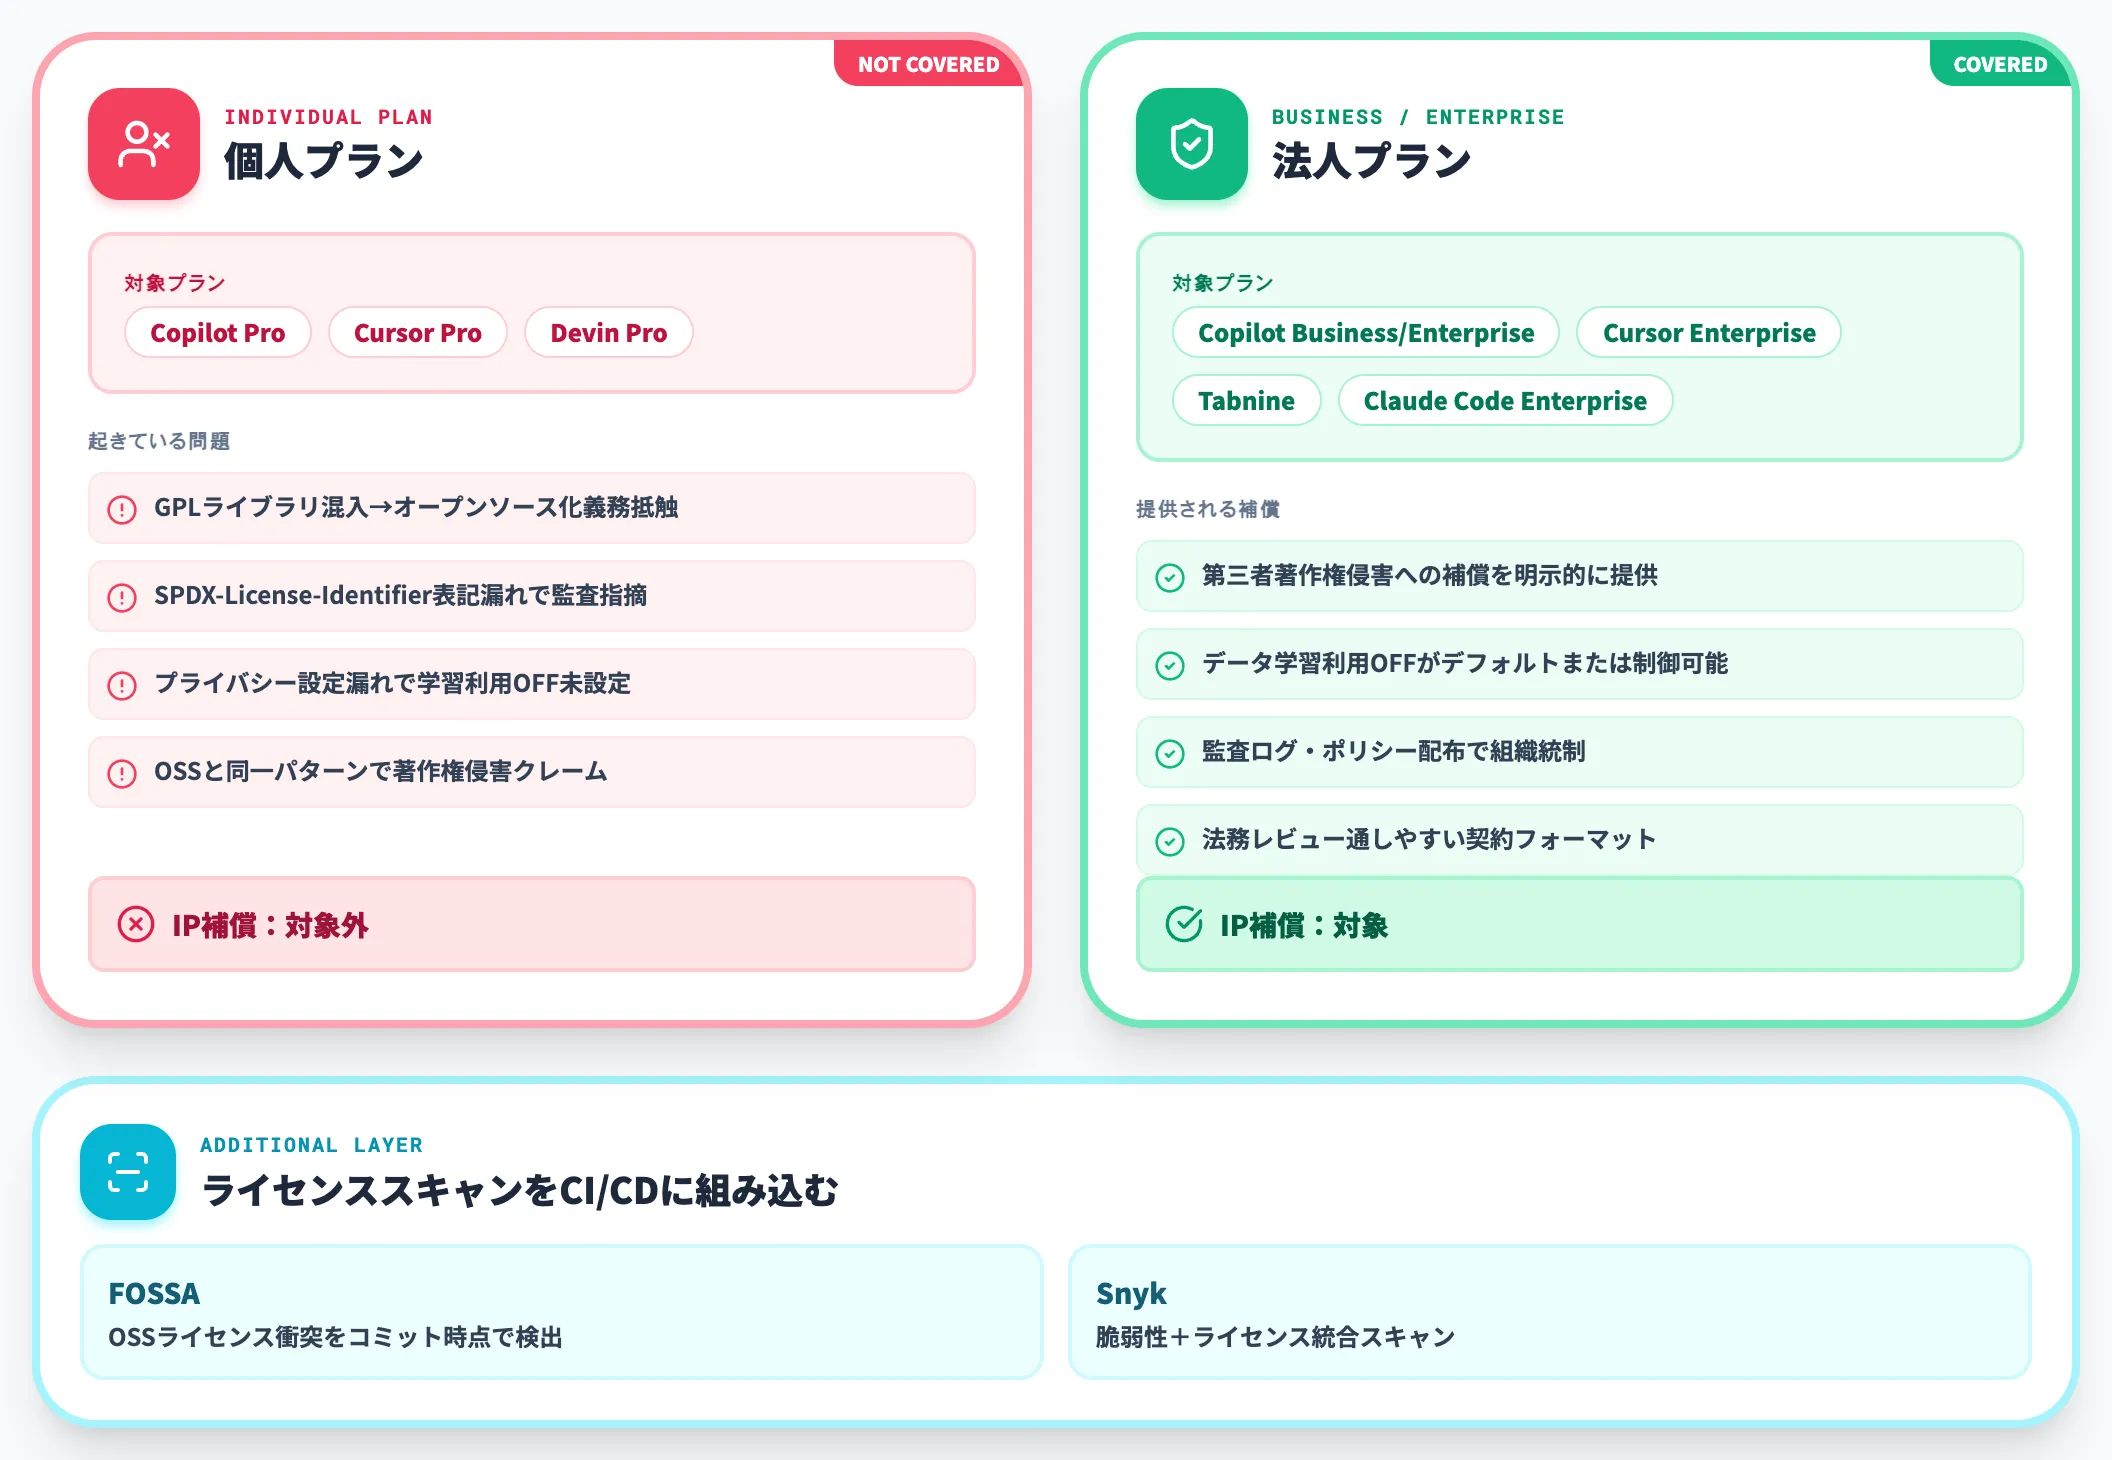Click the 個人プラン heading
Image resolution: width=2112 pixels, height=1460 pixels.
coord(324,161)
